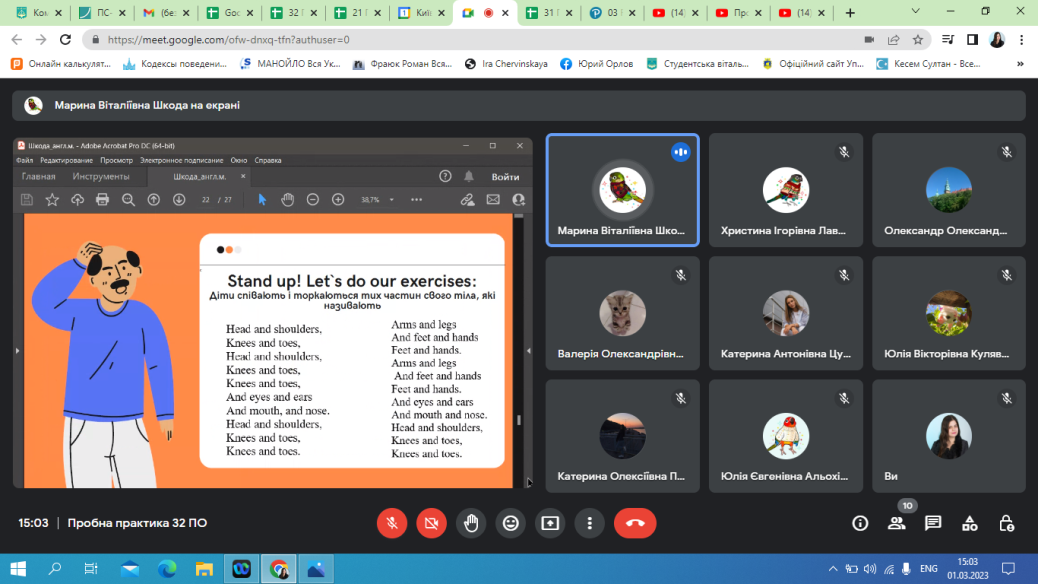
Task: Bookmark this page with star icon
Action: coord(918,39)
